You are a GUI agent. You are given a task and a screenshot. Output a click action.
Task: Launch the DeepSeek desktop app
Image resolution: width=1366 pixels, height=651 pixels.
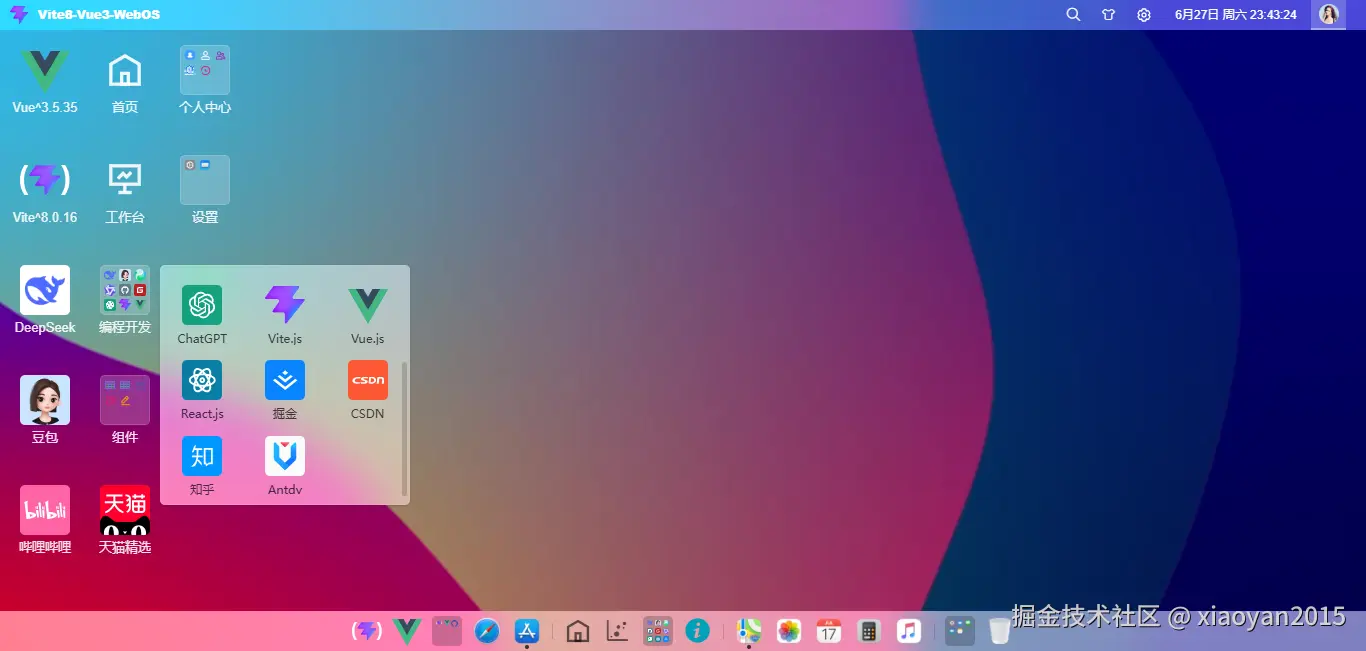(45, 290)
